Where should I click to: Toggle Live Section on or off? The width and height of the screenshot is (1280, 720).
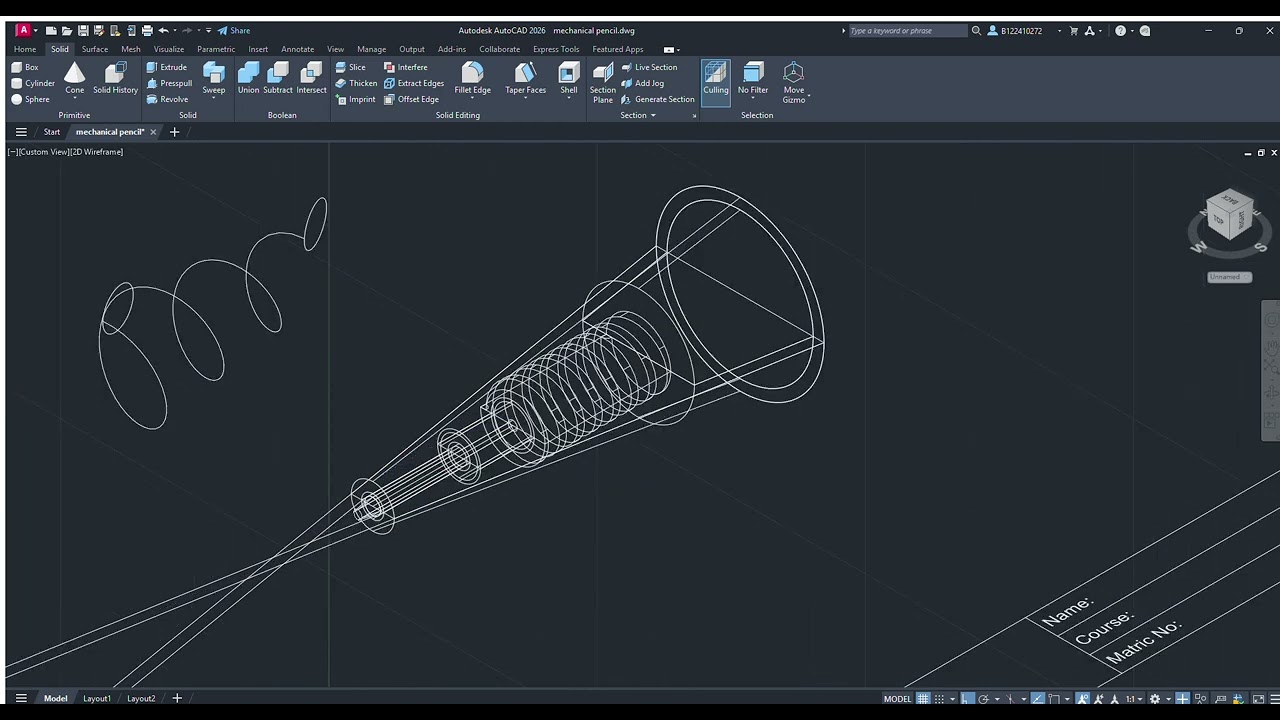tap(649, 67)
